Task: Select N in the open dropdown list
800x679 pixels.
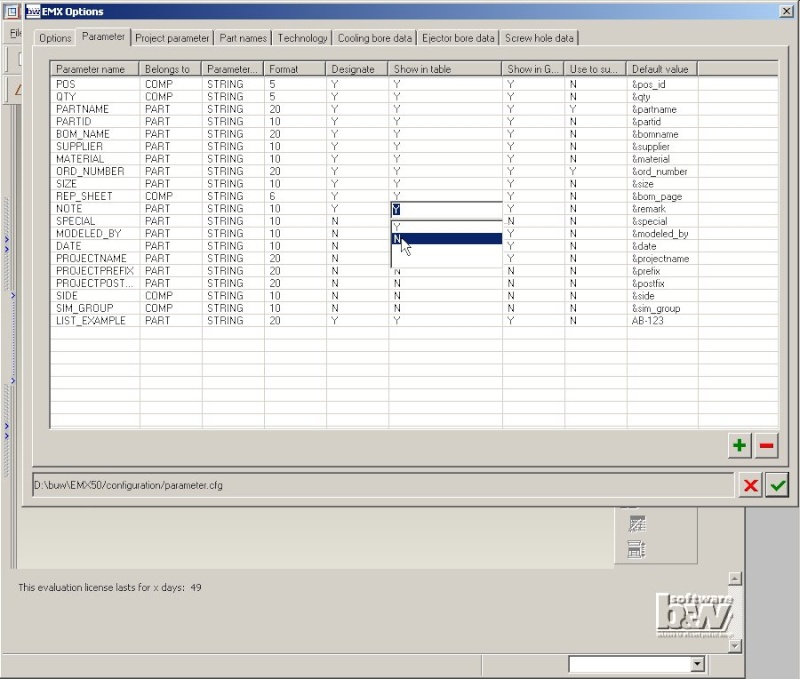Action: click(447, 239)
